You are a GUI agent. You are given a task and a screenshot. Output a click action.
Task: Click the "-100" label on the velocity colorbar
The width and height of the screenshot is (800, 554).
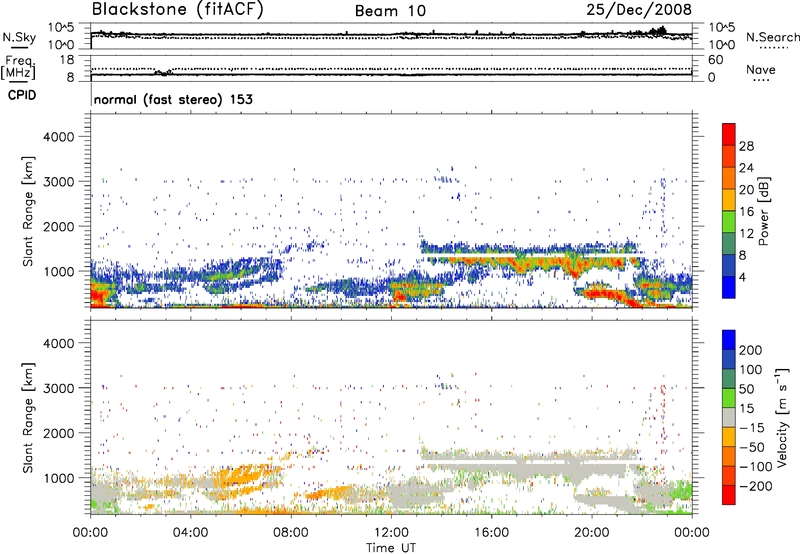[x=756, y=467]
